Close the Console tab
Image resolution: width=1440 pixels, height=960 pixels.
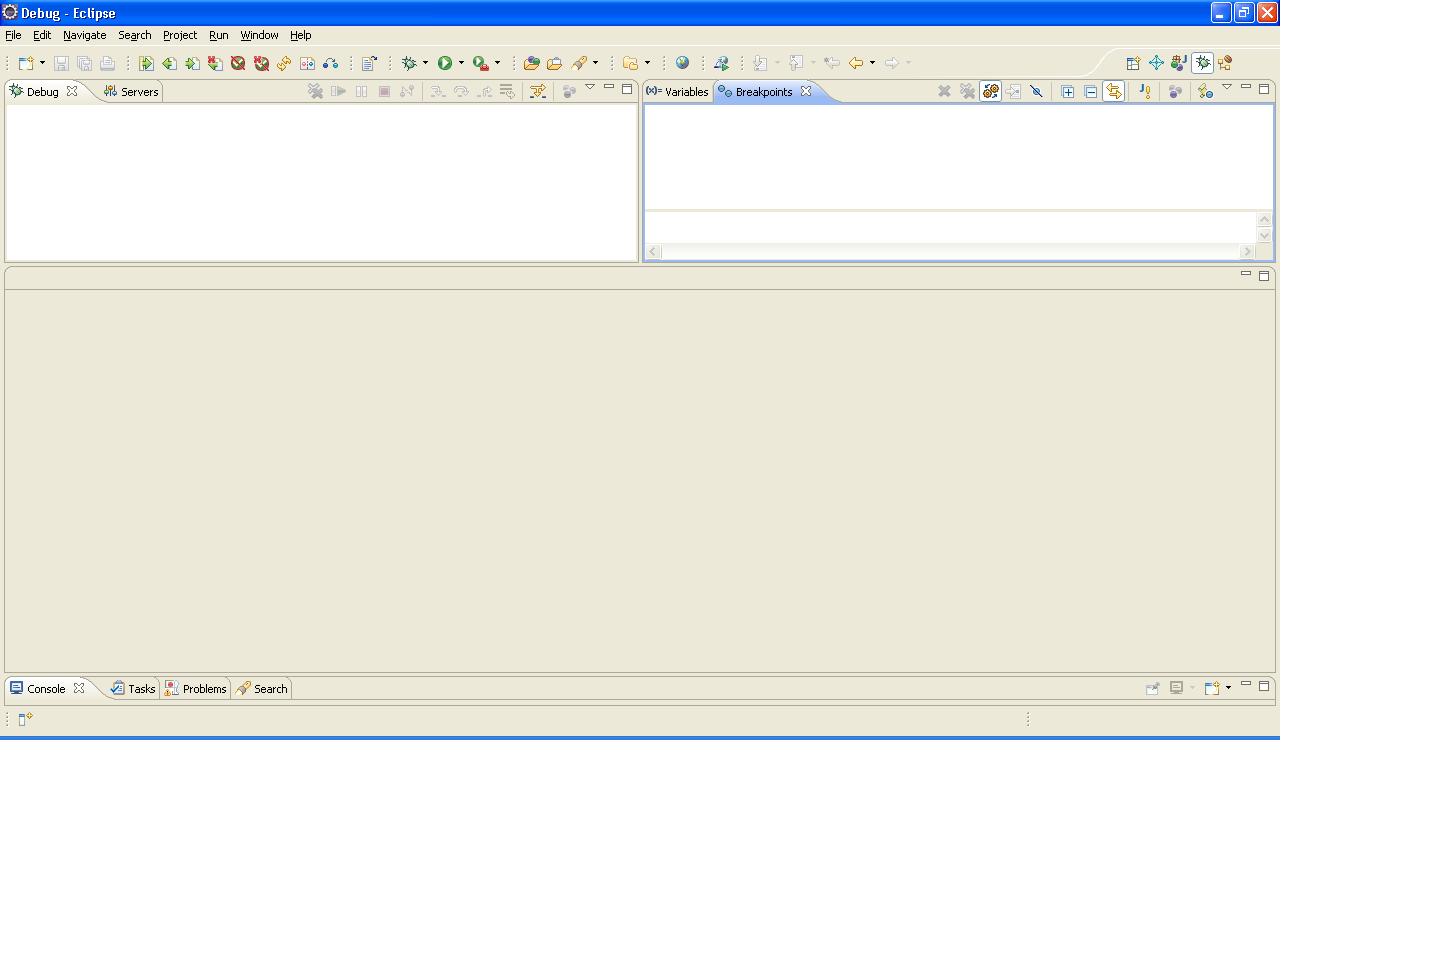[79, 688]
